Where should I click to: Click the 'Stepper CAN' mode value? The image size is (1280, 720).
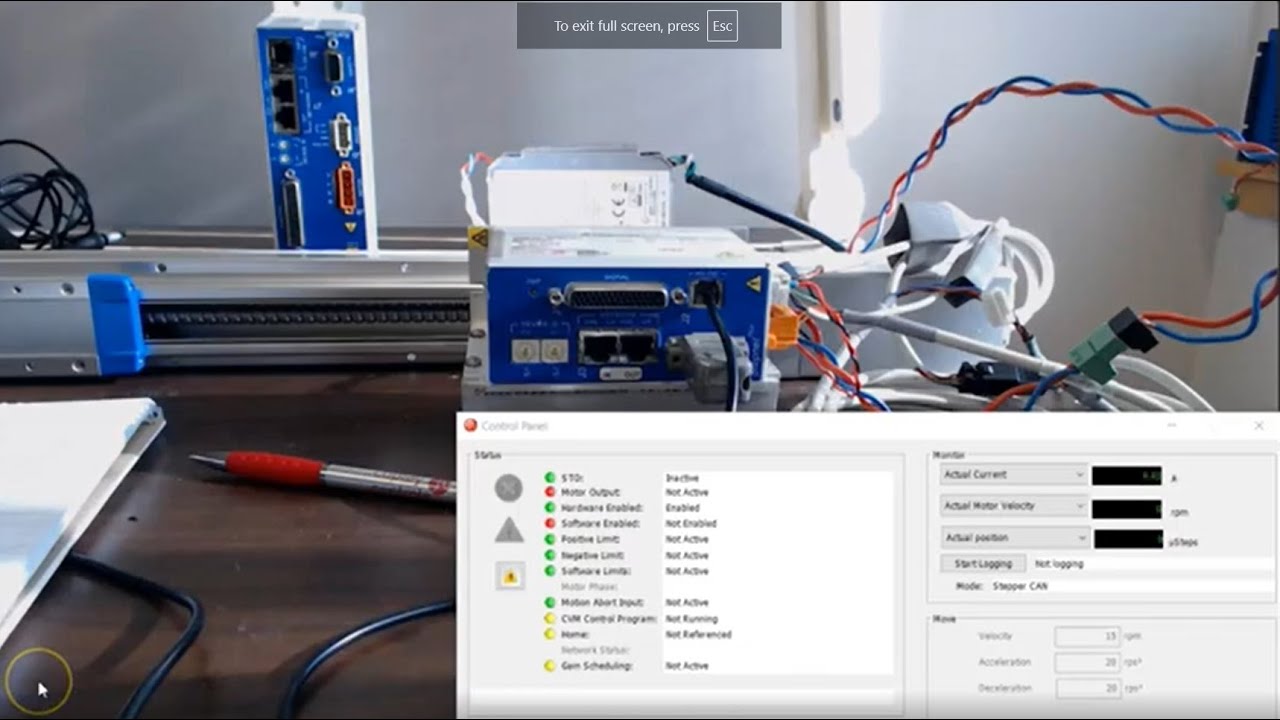pyautogui.click(x=1020, y=586)
